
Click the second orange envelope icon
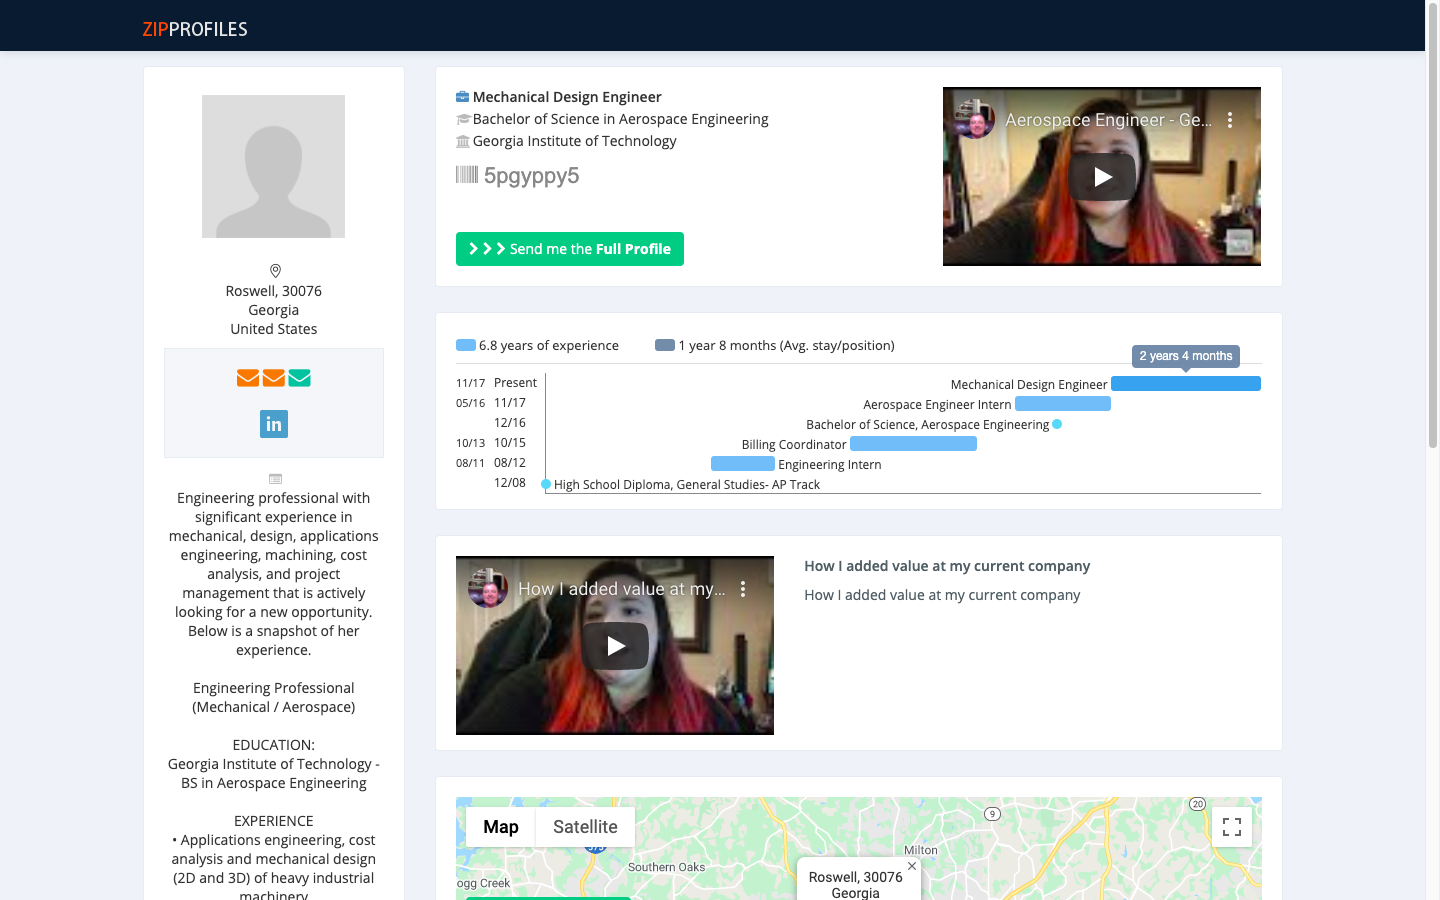coord(274,378)
